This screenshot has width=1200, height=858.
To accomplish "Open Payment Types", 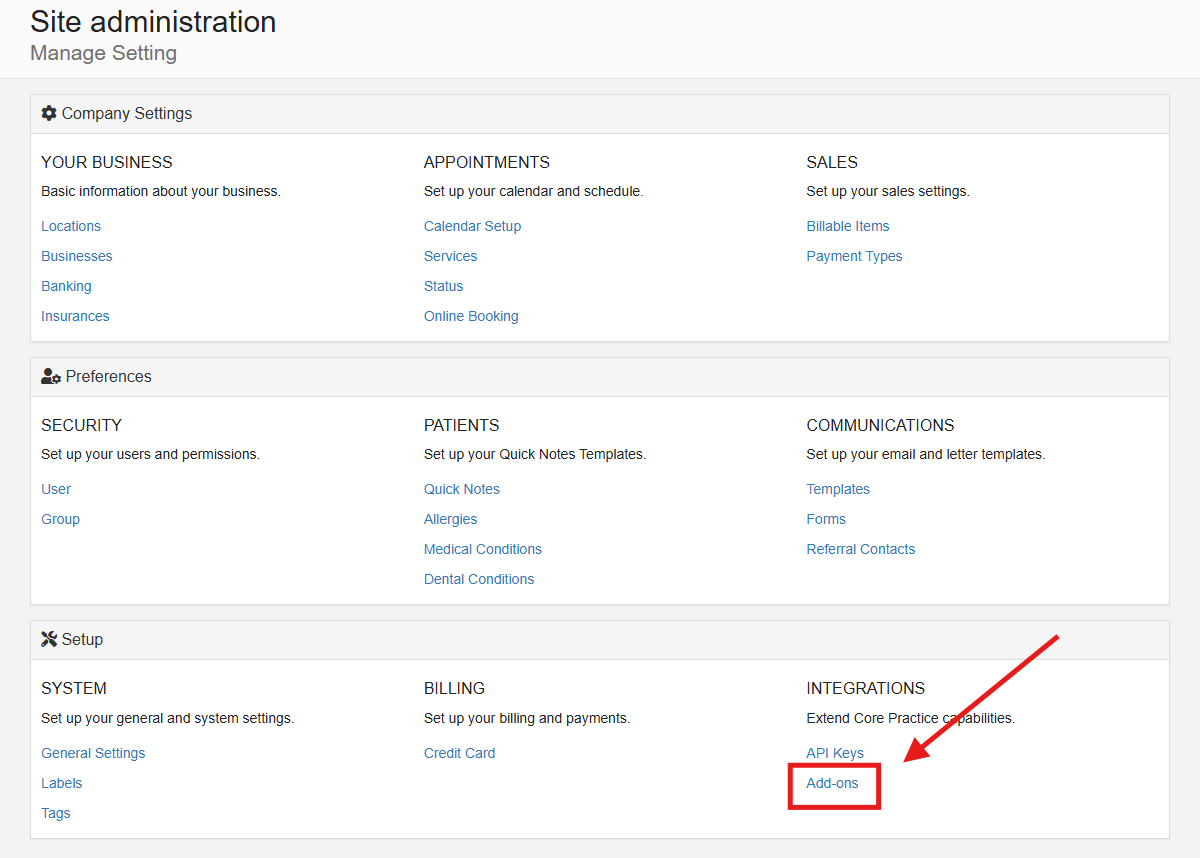I will pyautogui.click(x=854, y=256).
